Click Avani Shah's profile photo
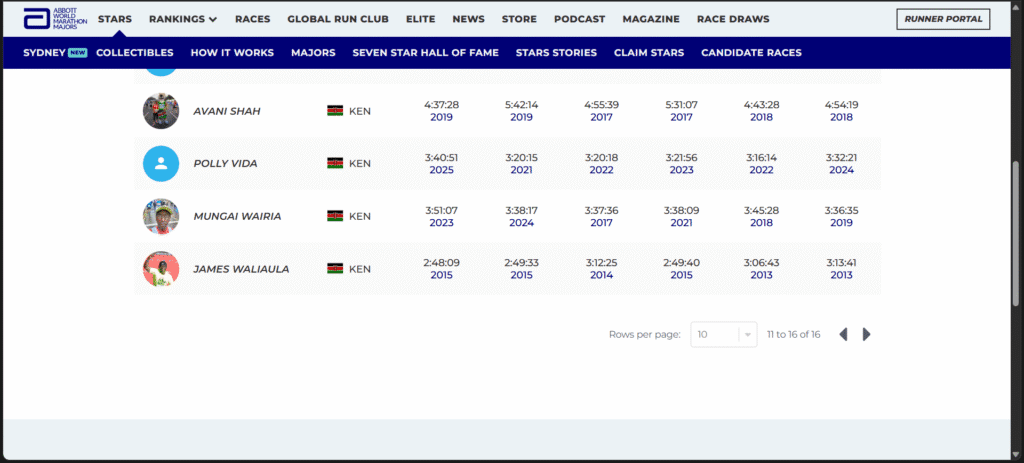The image size is (1024, 463). 161,111
